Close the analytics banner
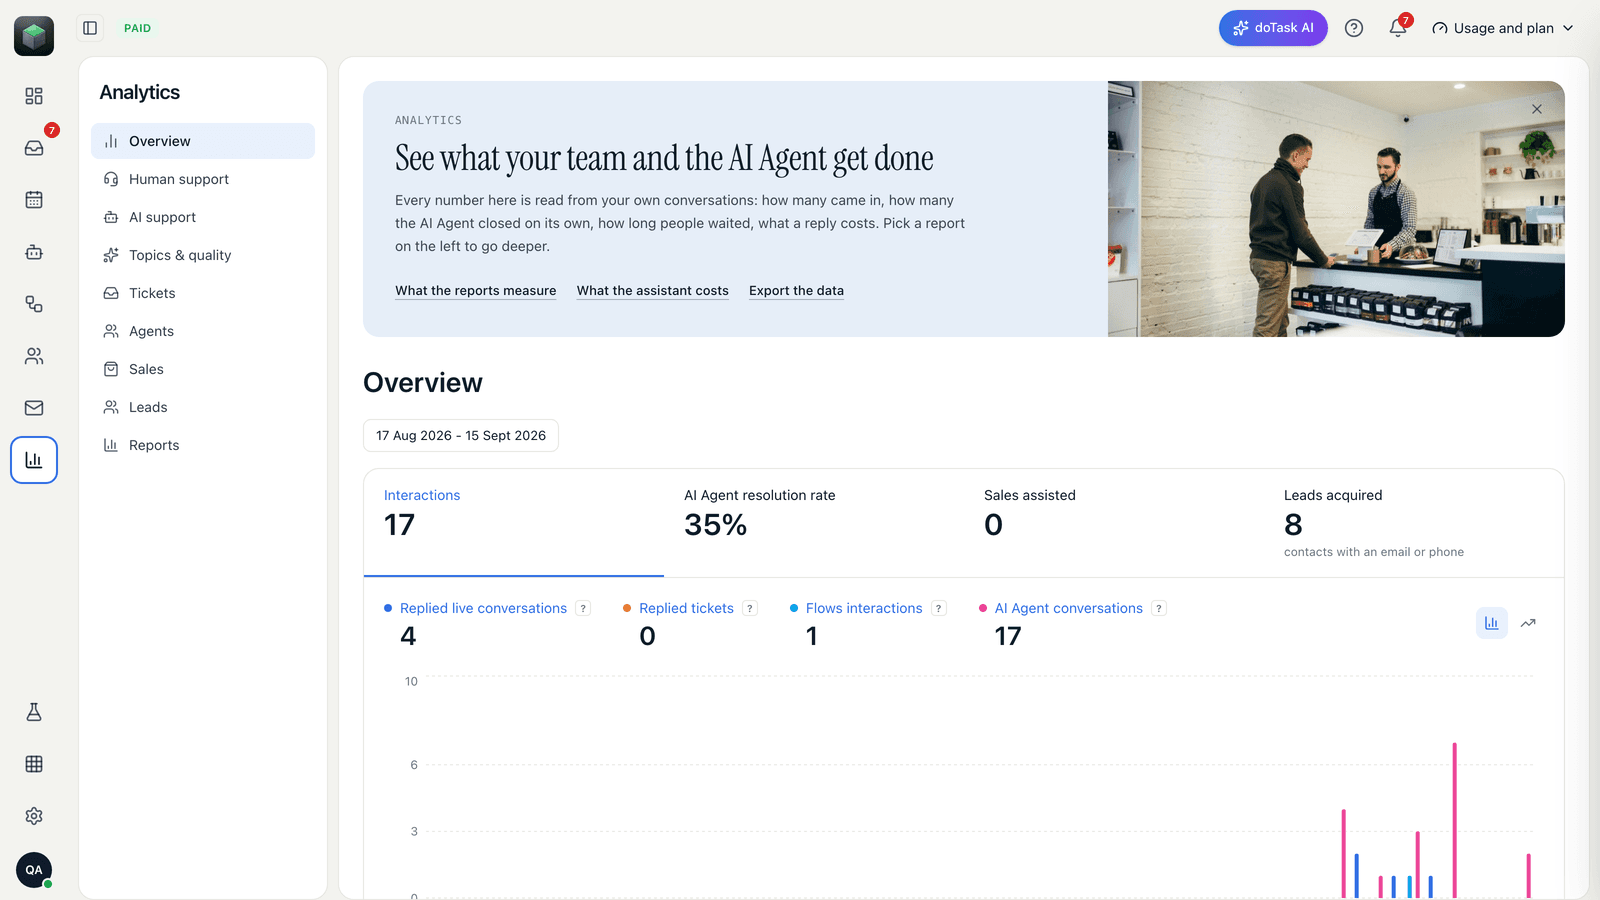Image resolution: width=1600 pixels, height=900 pixels. click(1537, 109)
